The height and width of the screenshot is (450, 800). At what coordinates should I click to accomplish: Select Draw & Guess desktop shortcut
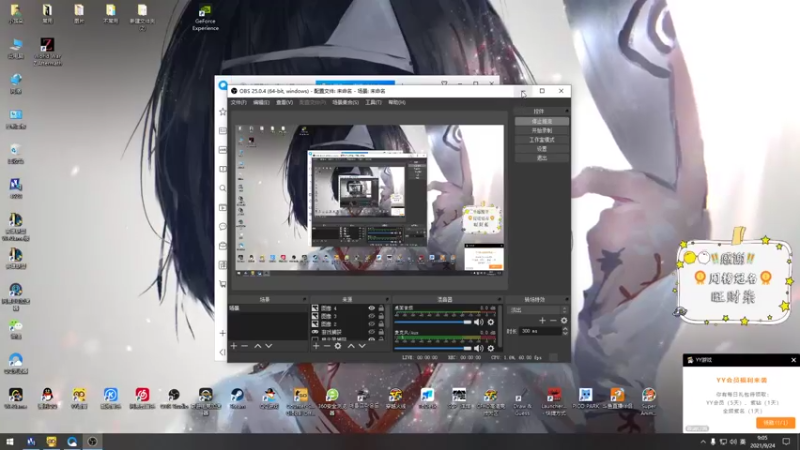click(x=522, y=402)
